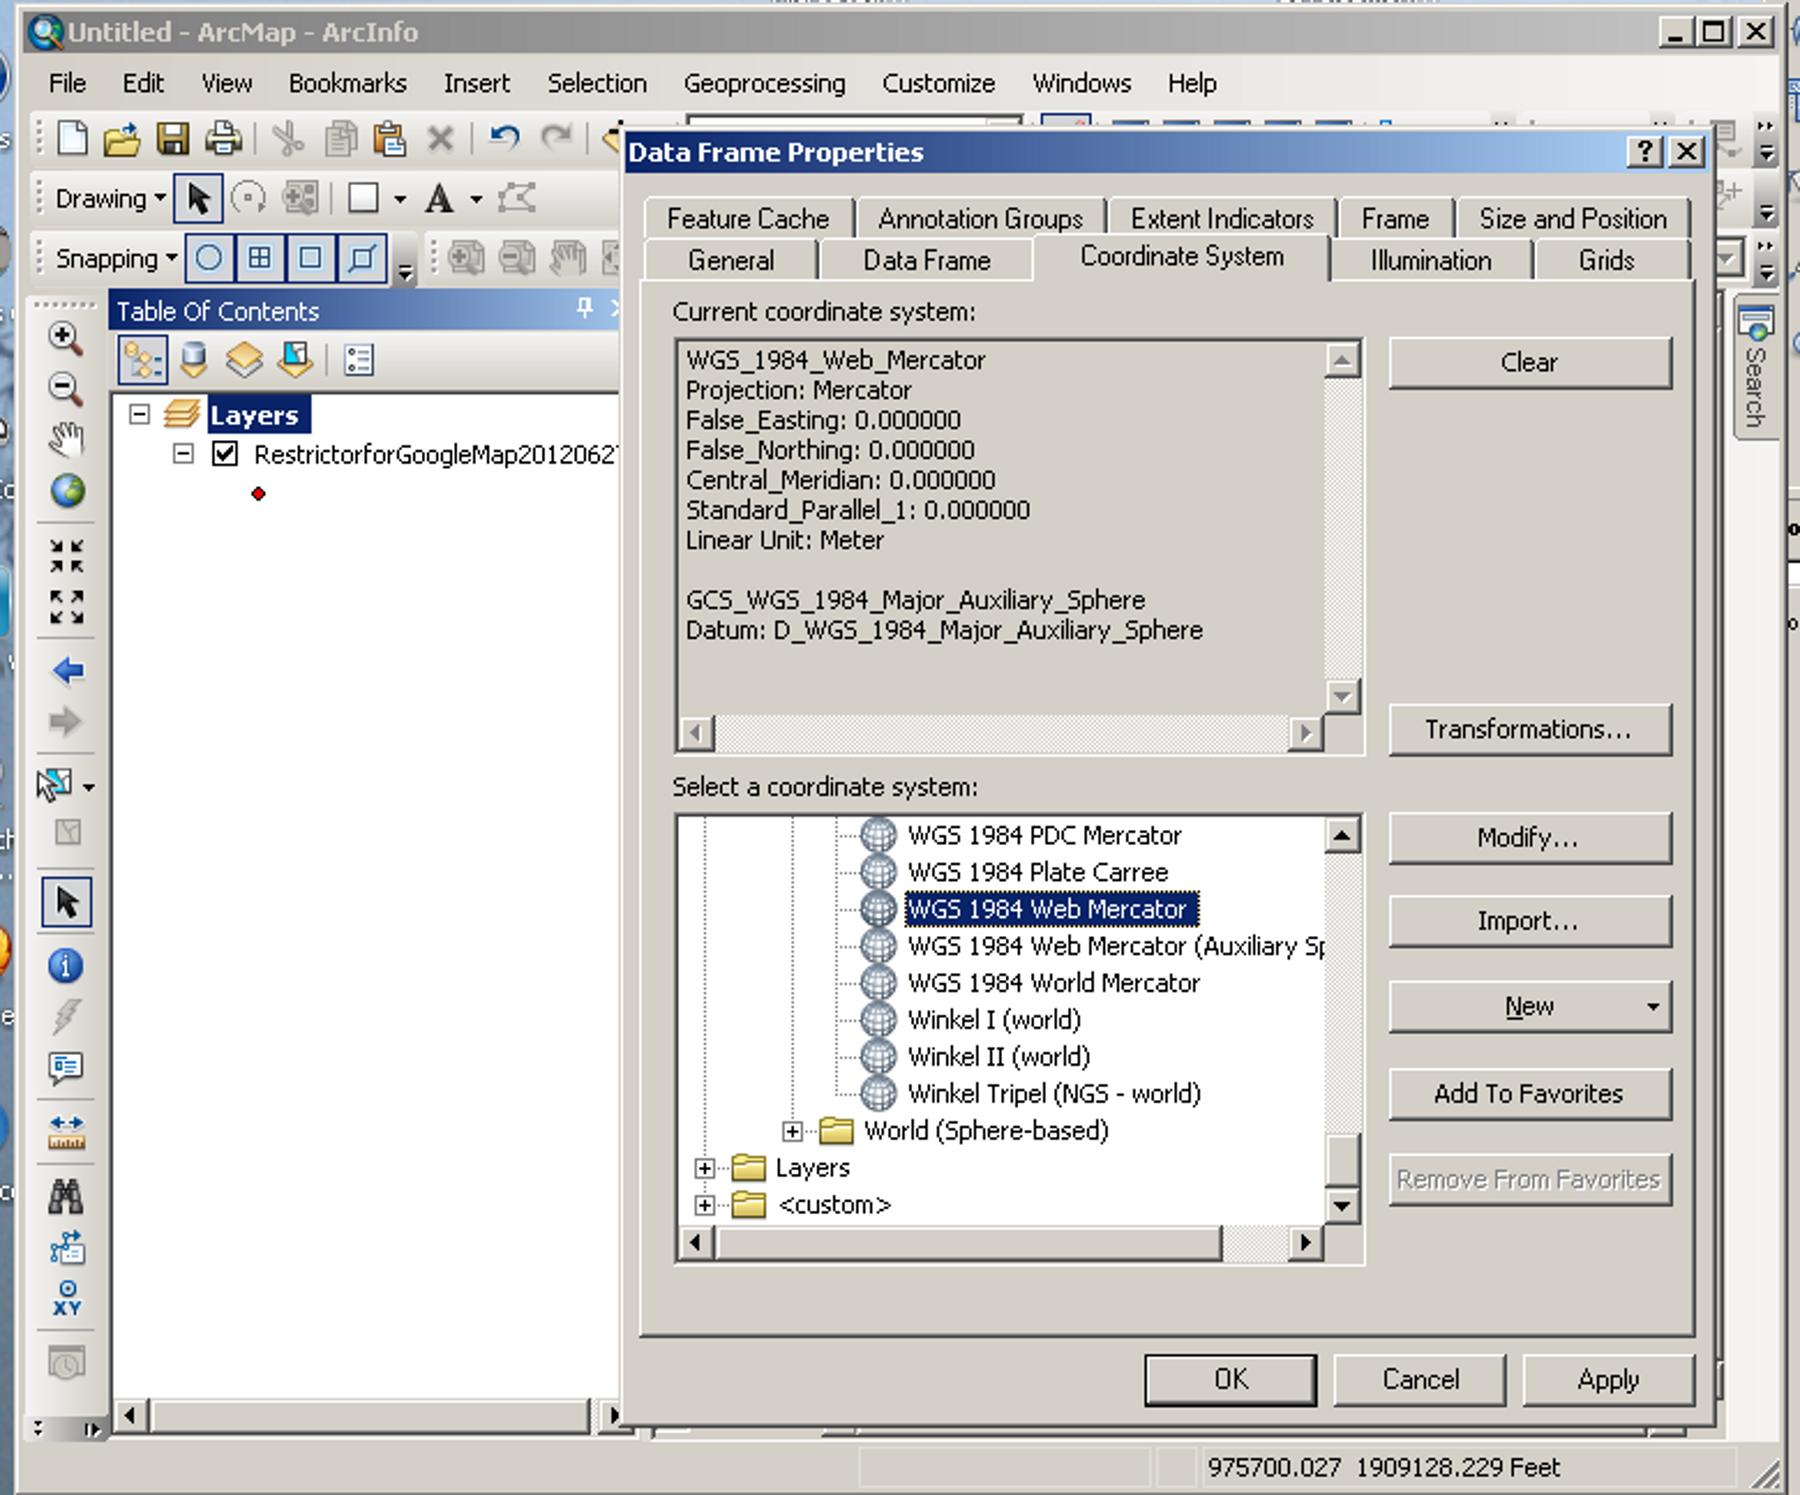Click the Apply button
Image resolution: width=1800 pixels, height=1495 pixels.
[1608, 1380]
